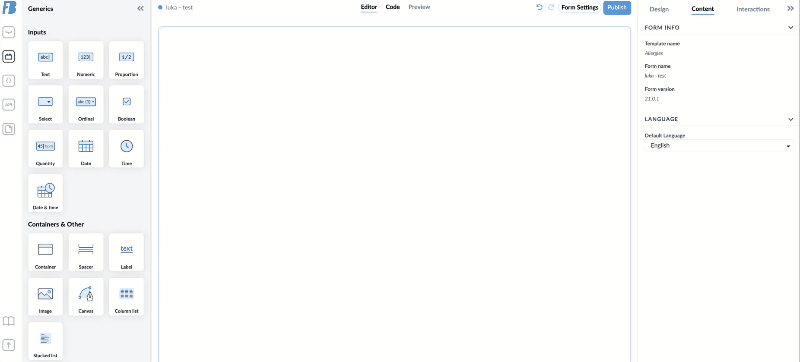Collapse the right properties panel
The image size is (800, 362).
click(791, 9)
